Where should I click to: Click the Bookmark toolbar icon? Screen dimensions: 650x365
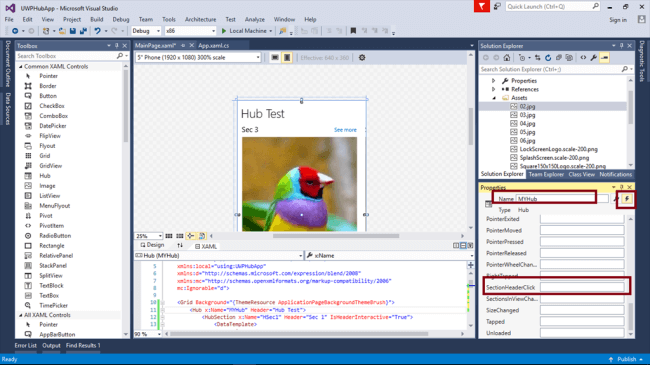[353, 31]
